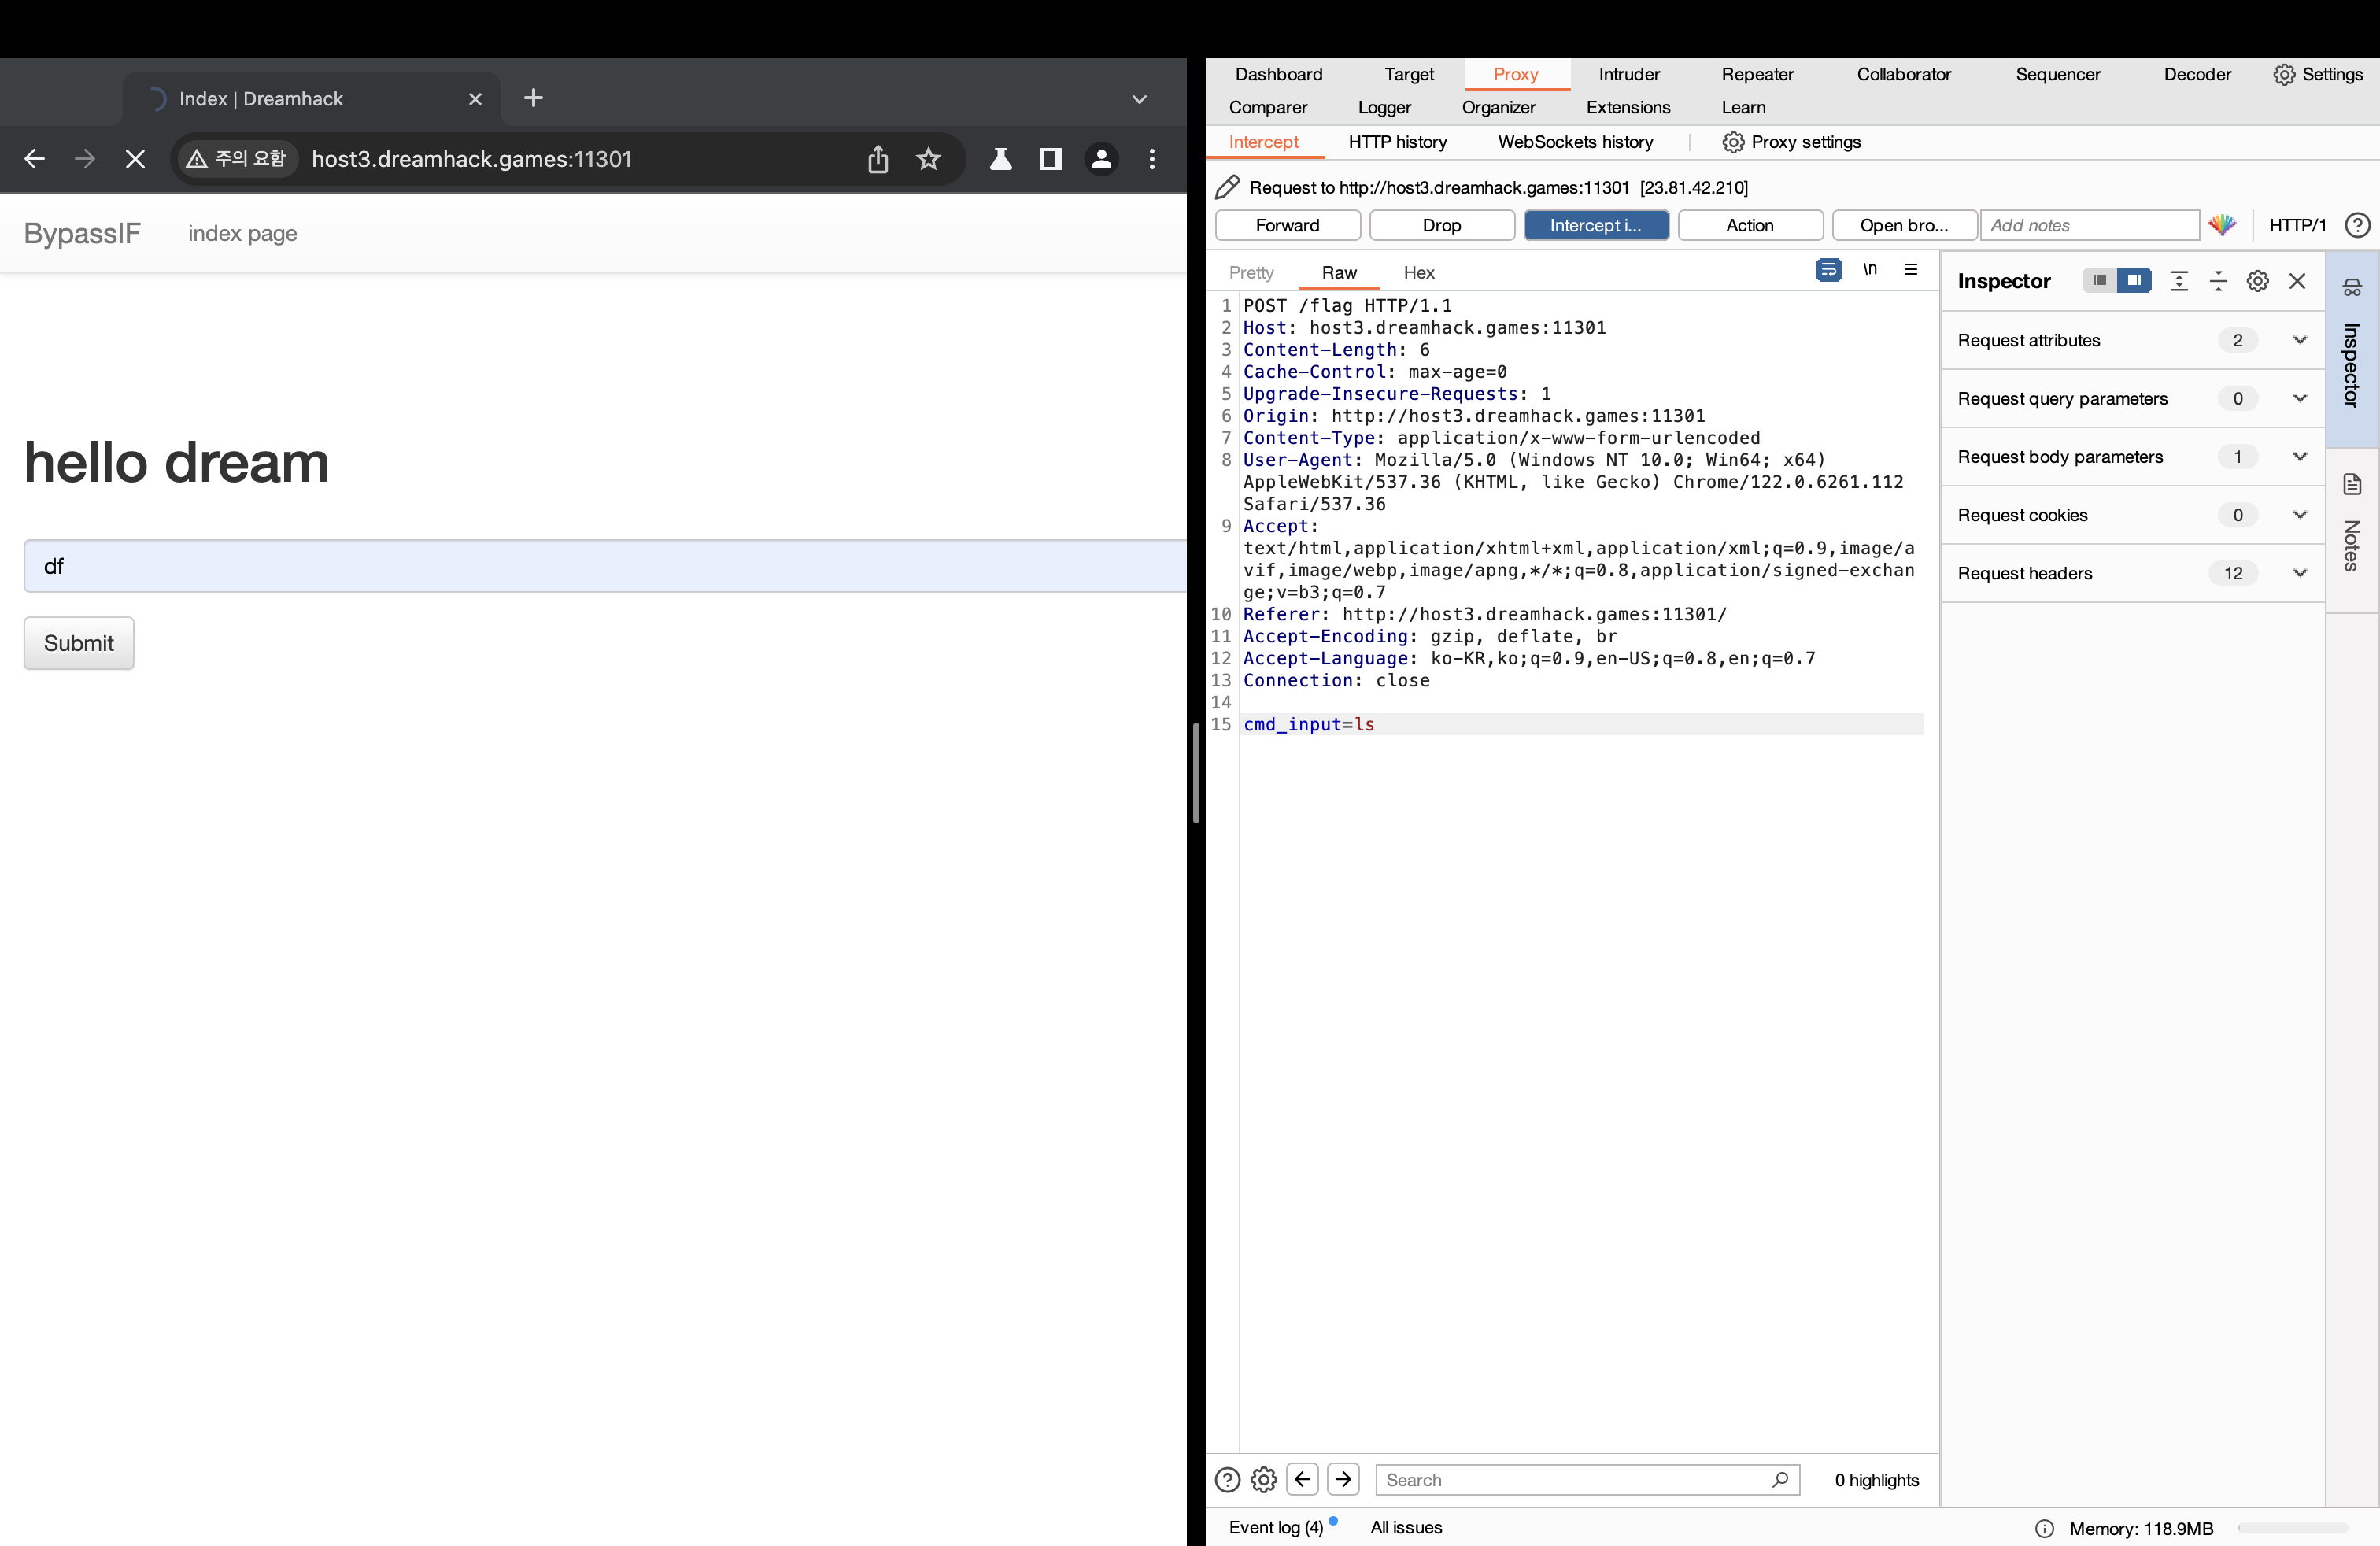Open Inspector settings gear
Viewport: 2380px width, 1546px height.
click(2257, 281)
